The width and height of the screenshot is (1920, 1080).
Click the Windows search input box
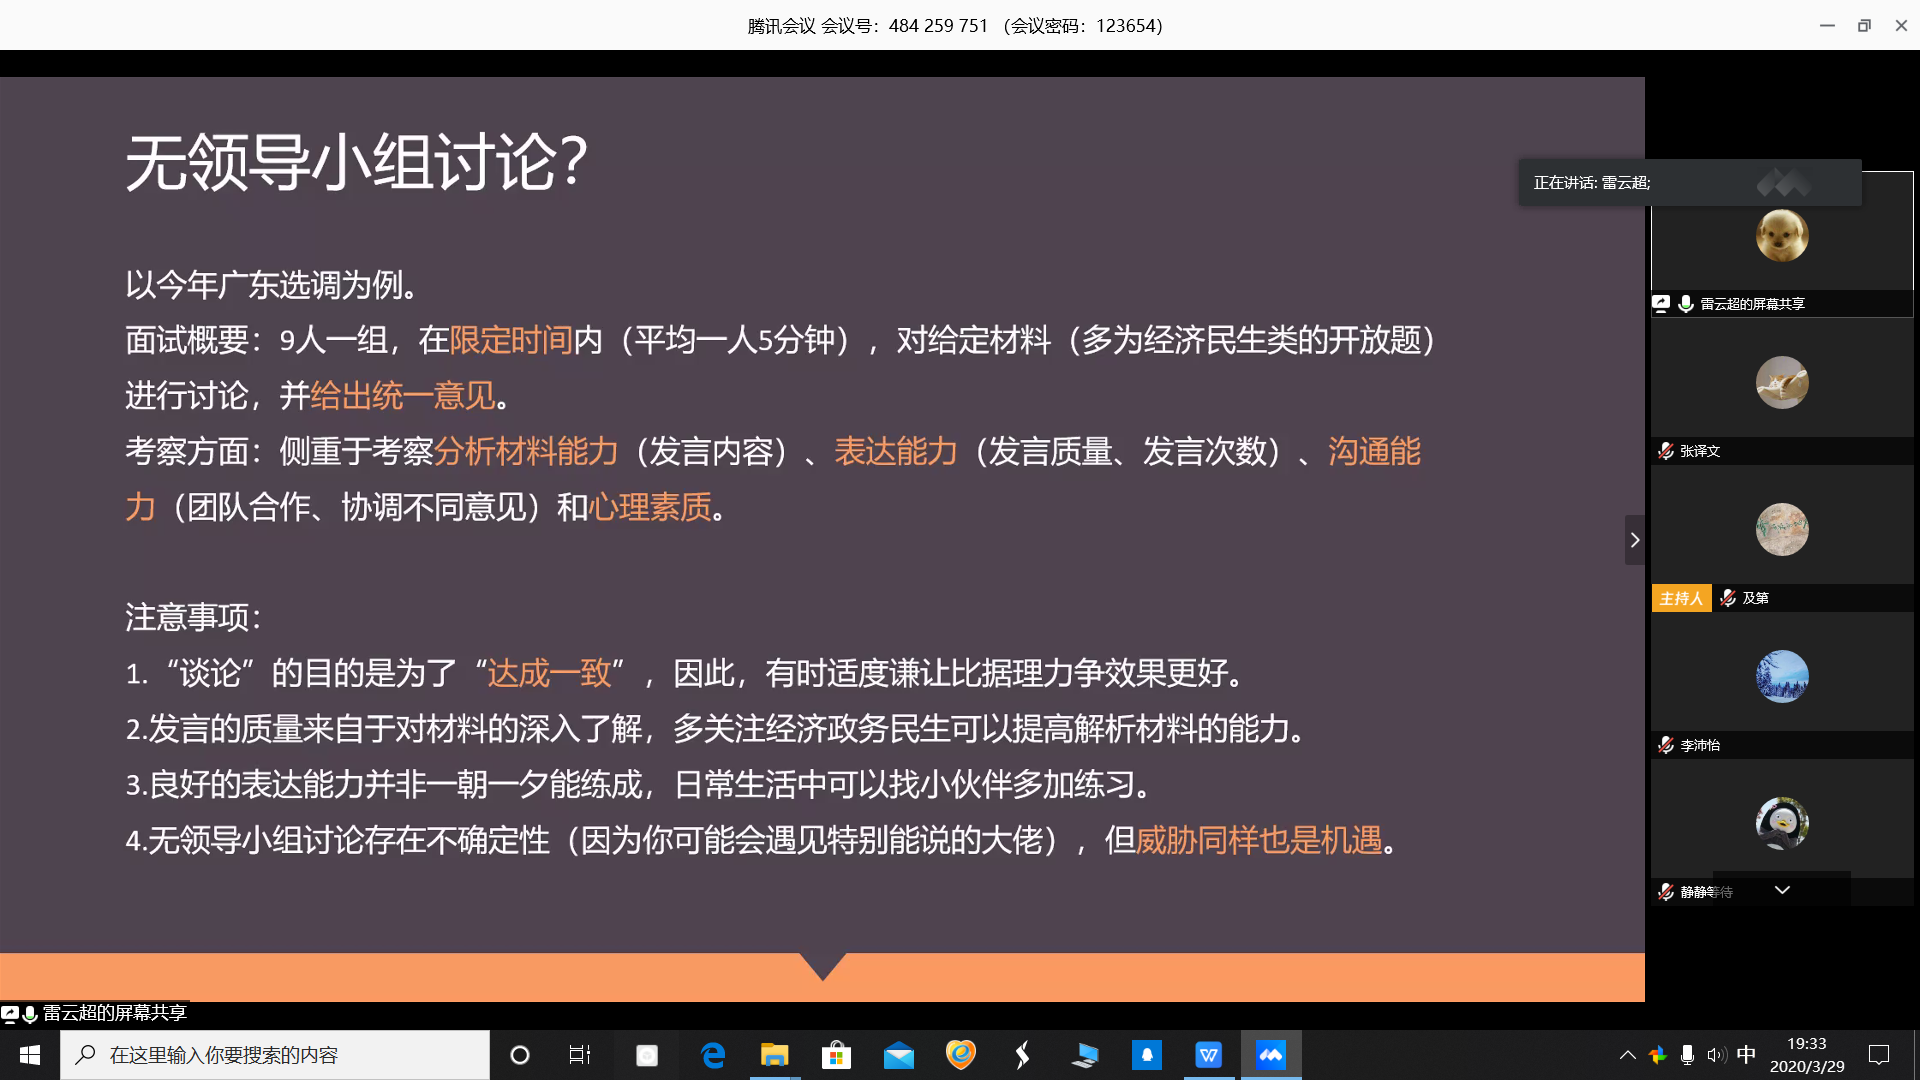tap(275, 1055)
